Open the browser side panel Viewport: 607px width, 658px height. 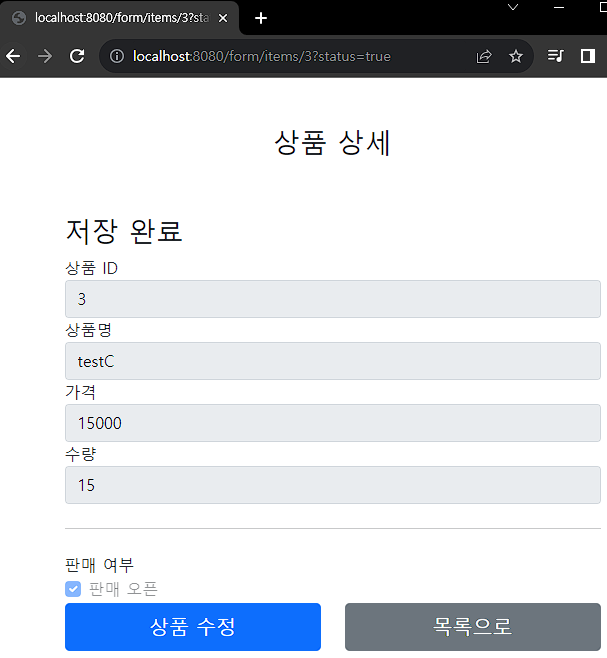click(588, 56)
